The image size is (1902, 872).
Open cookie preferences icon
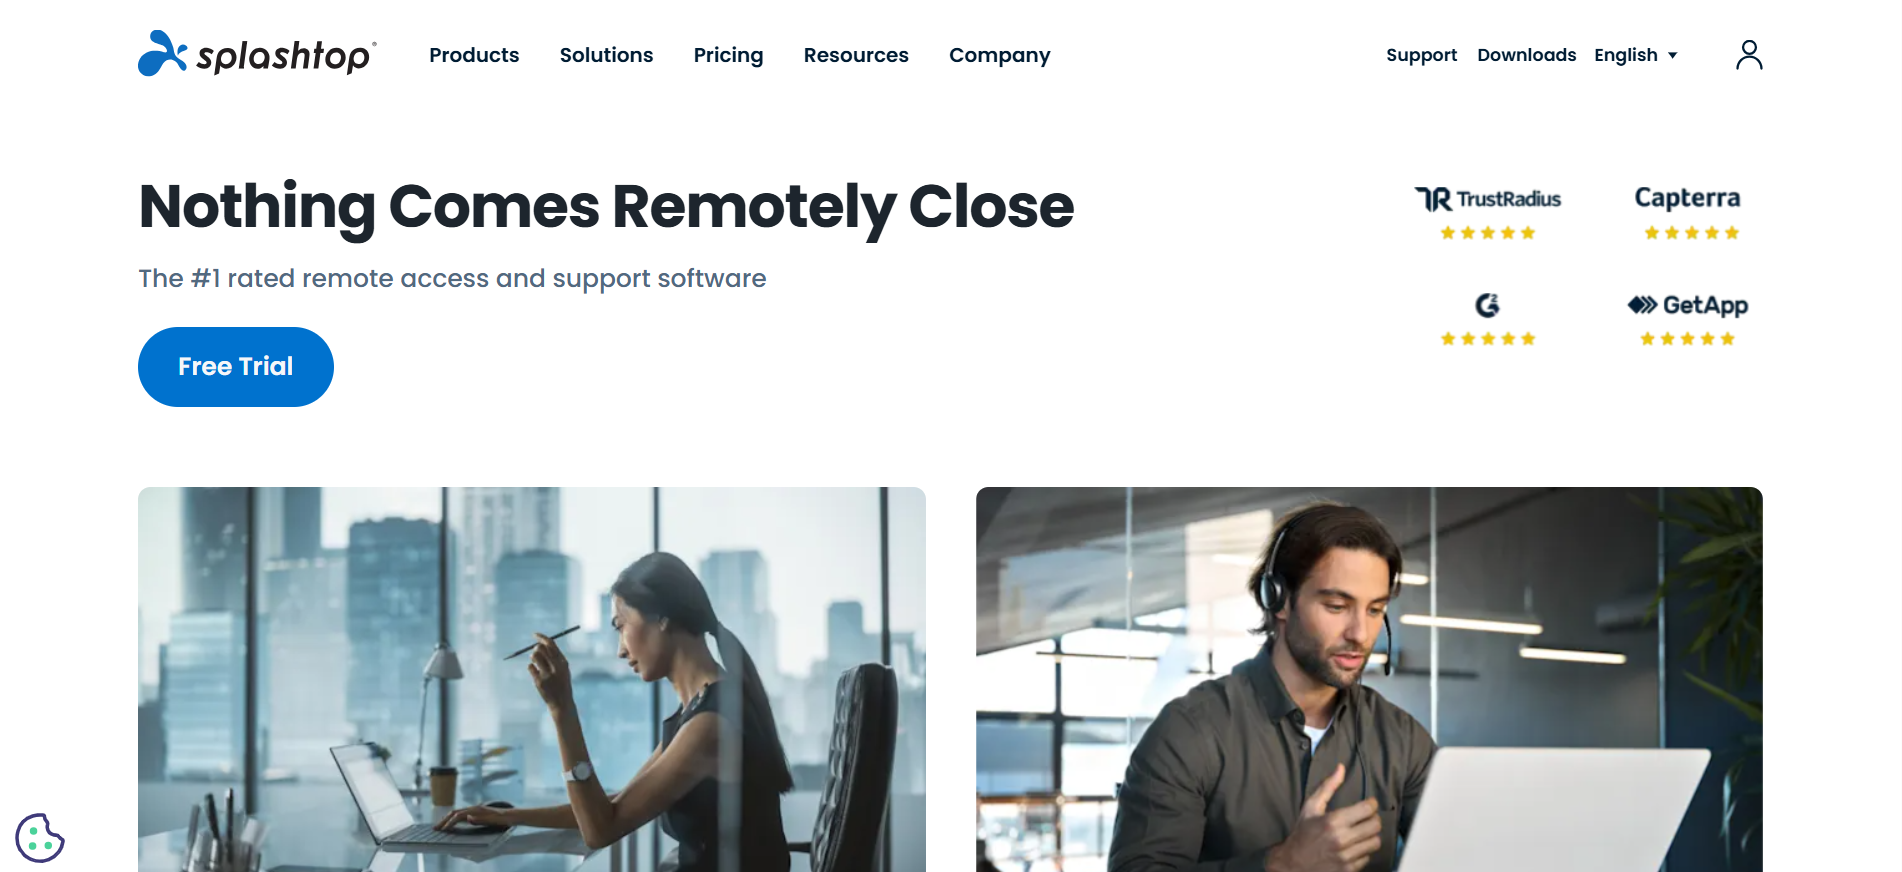pyautogui.click(x=40, y=837)
